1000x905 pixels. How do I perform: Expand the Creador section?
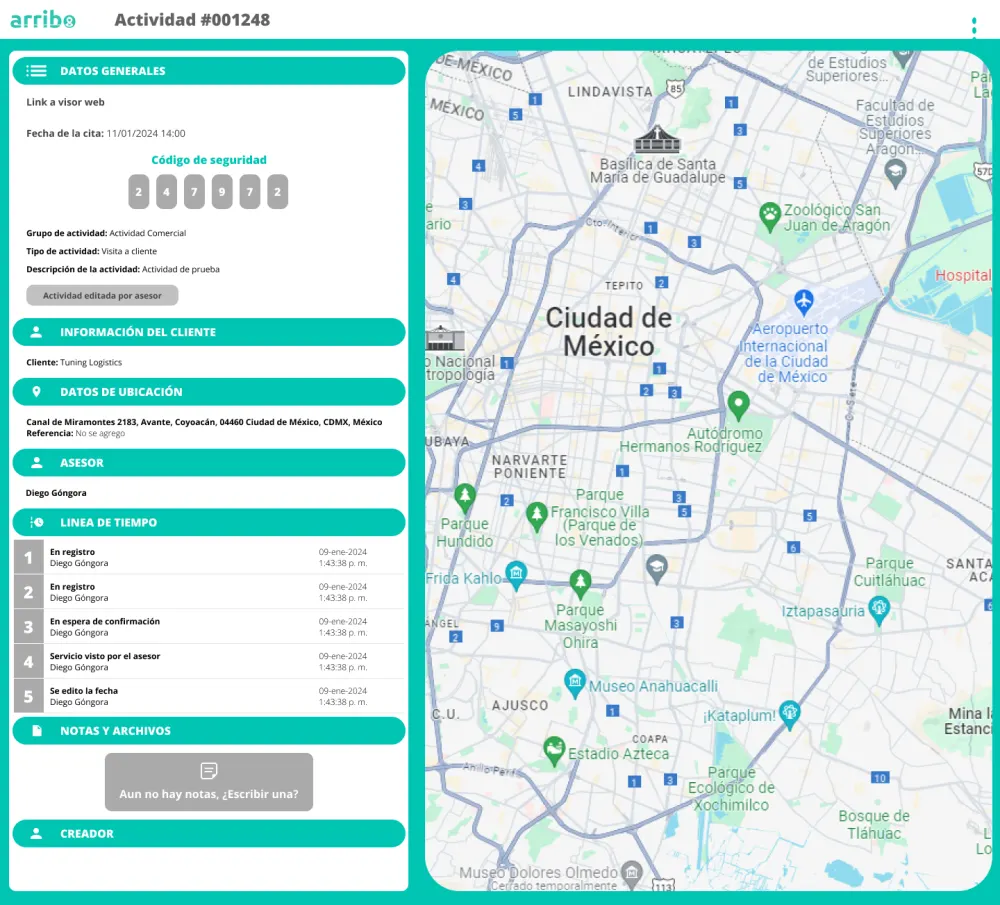pyautogui.click(x=209, y=833)
